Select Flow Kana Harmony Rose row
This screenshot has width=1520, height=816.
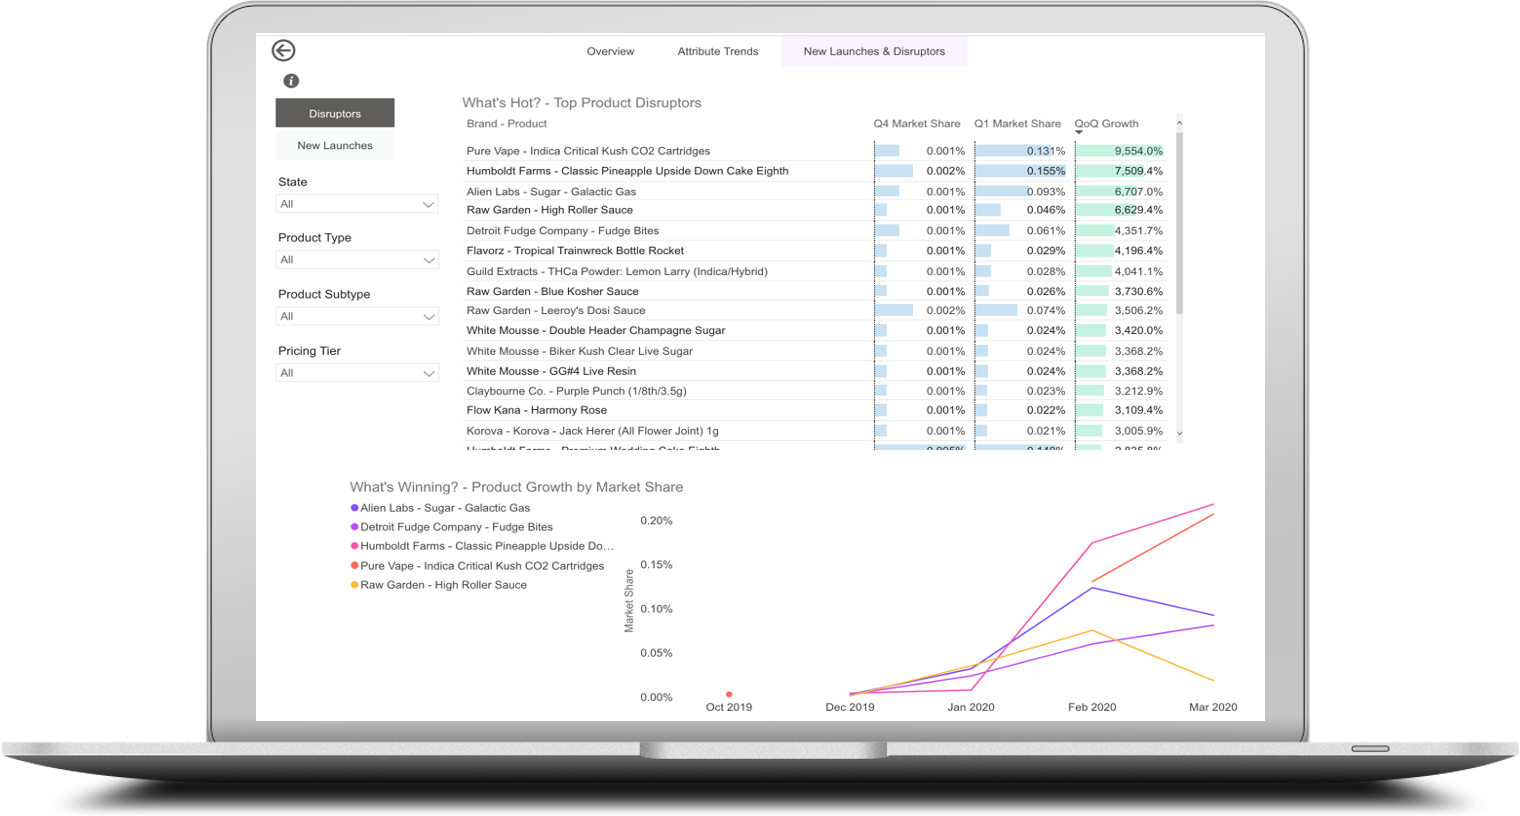coord(815,410)
